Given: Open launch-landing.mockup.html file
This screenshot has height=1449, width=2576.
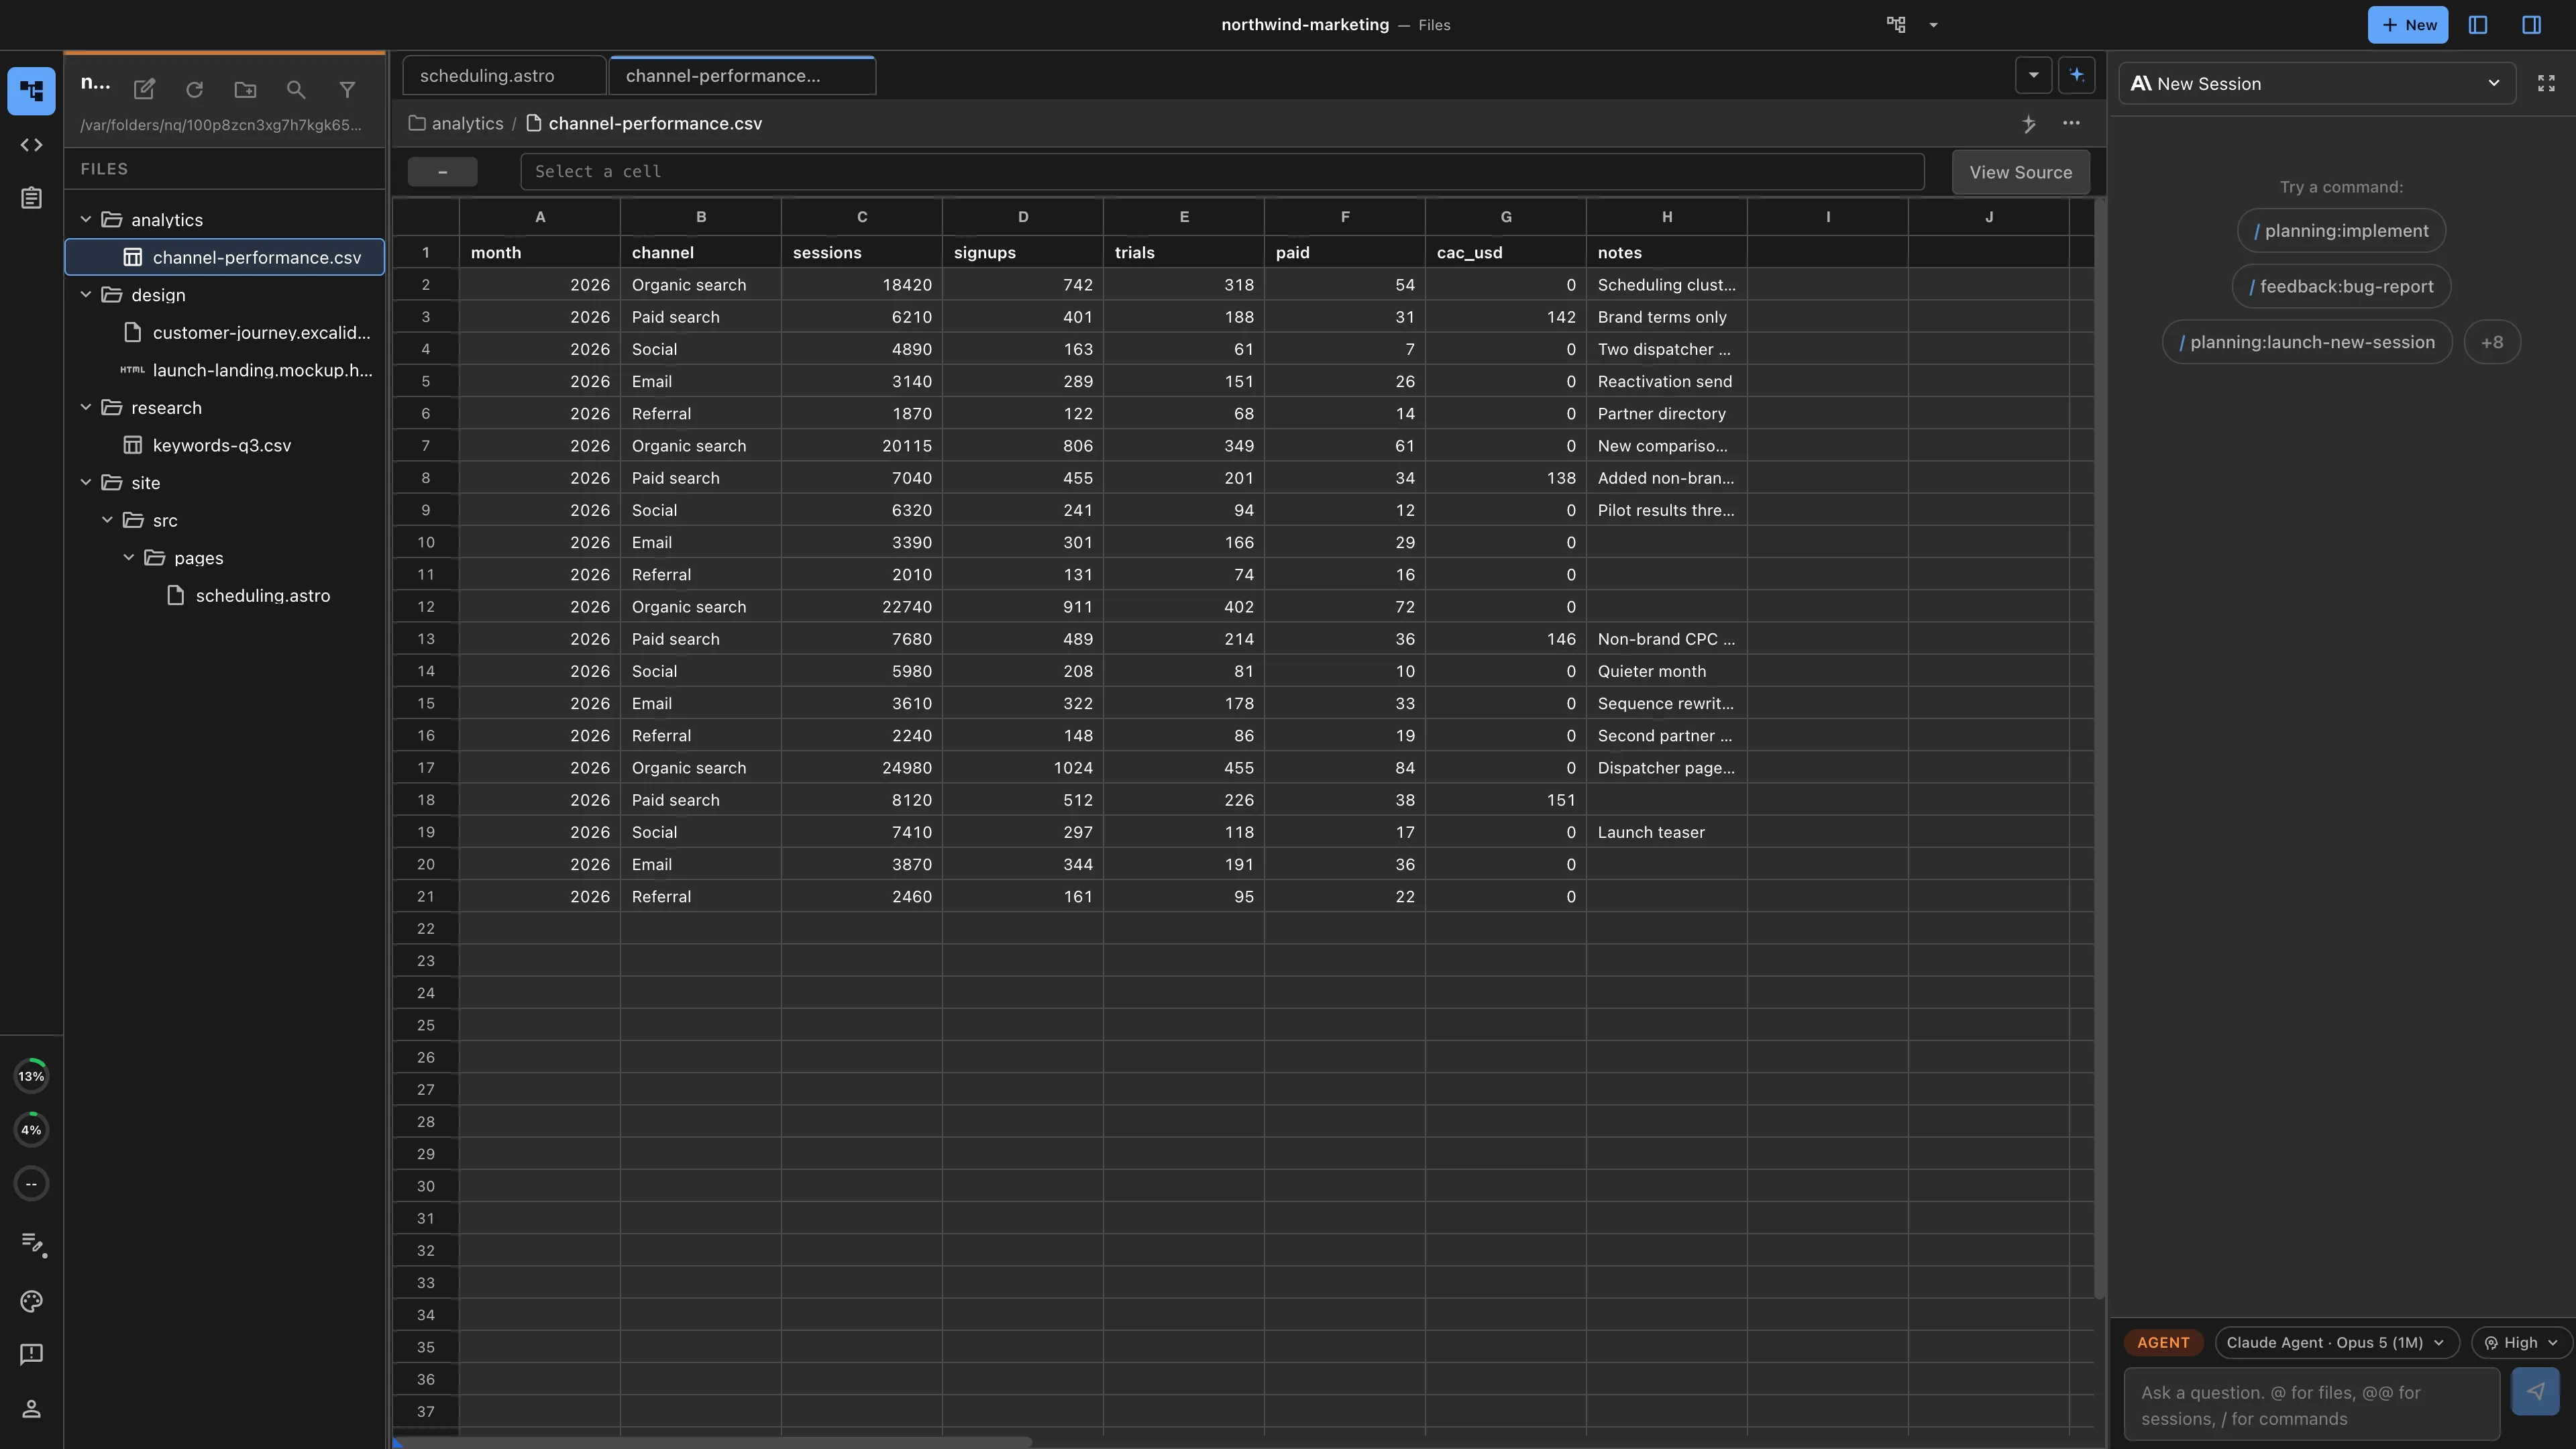Looking at the screenshot, I should 225,370.
